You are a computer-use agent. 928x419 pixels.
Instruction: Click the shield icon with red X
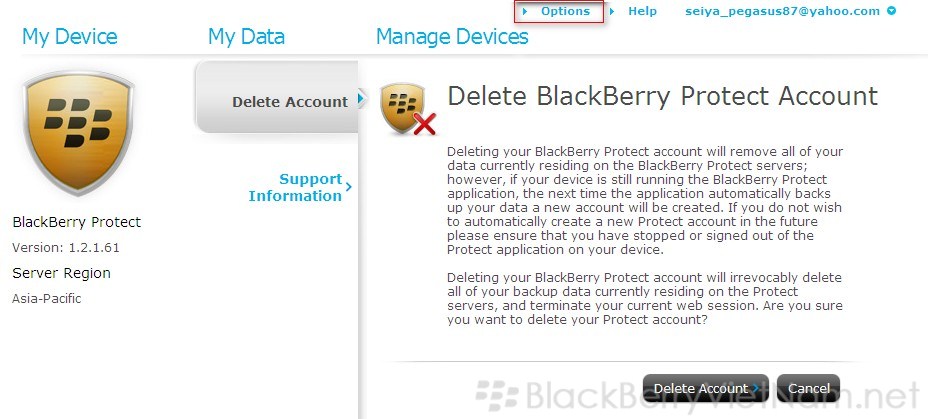click(x=407, y=109)
